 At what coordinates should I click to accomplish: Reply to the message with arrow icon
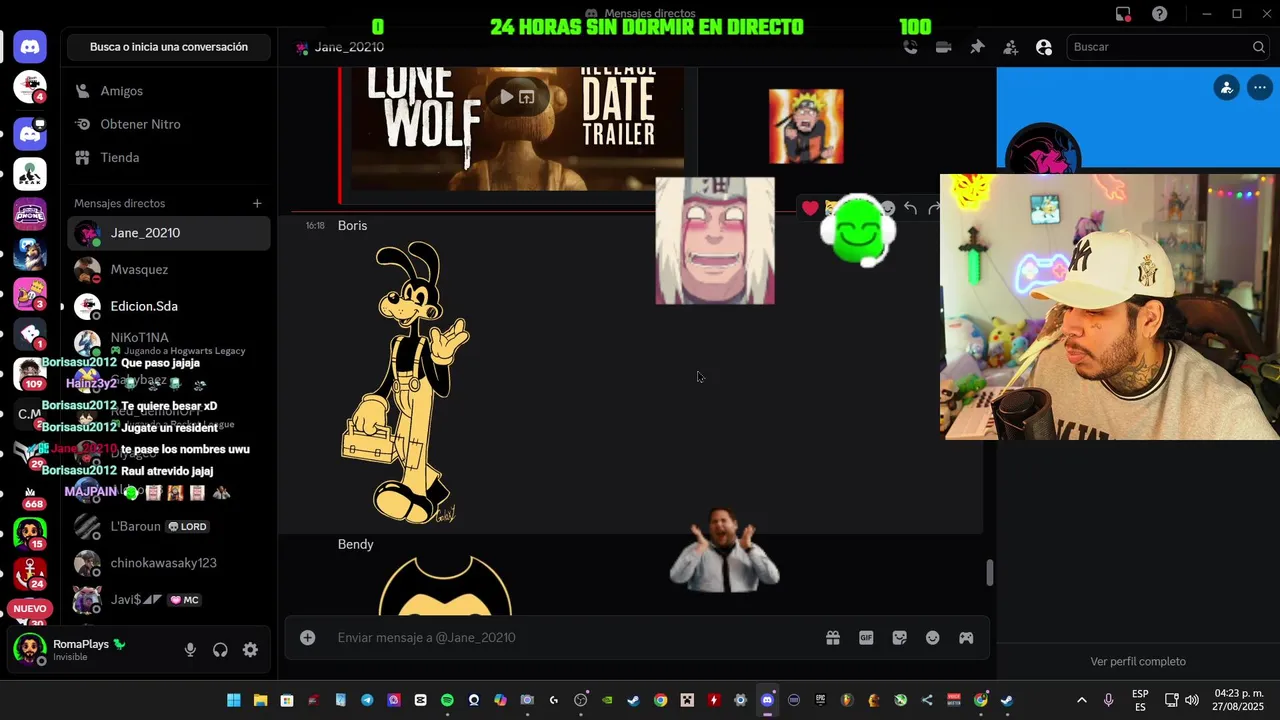tap(910, 208)
